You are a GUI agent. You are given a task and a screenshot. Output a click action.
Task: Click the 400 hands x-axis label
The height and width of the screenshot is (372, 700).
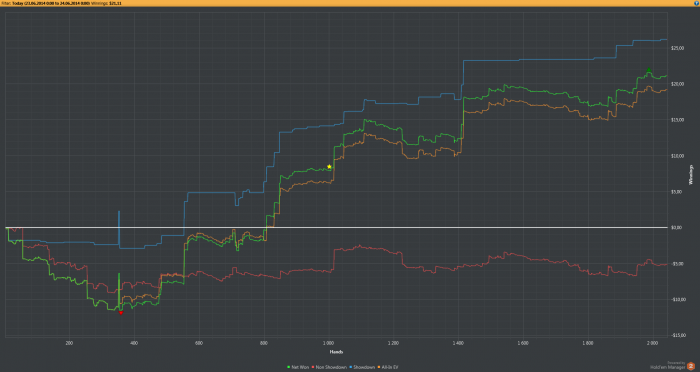point(134,343)
